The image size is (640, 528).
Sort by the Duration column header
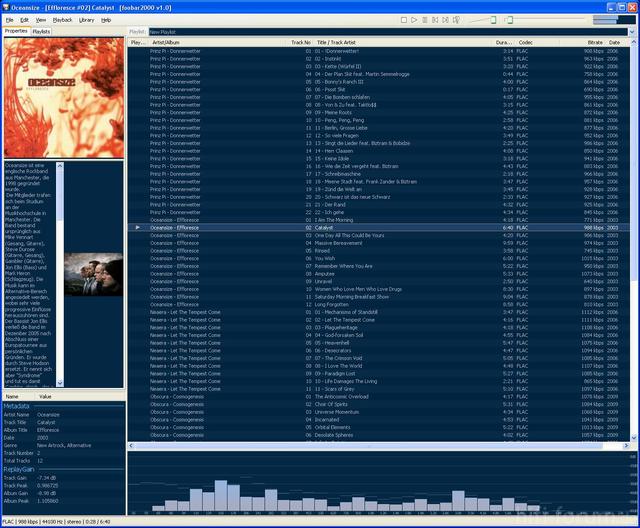point(504,42)
